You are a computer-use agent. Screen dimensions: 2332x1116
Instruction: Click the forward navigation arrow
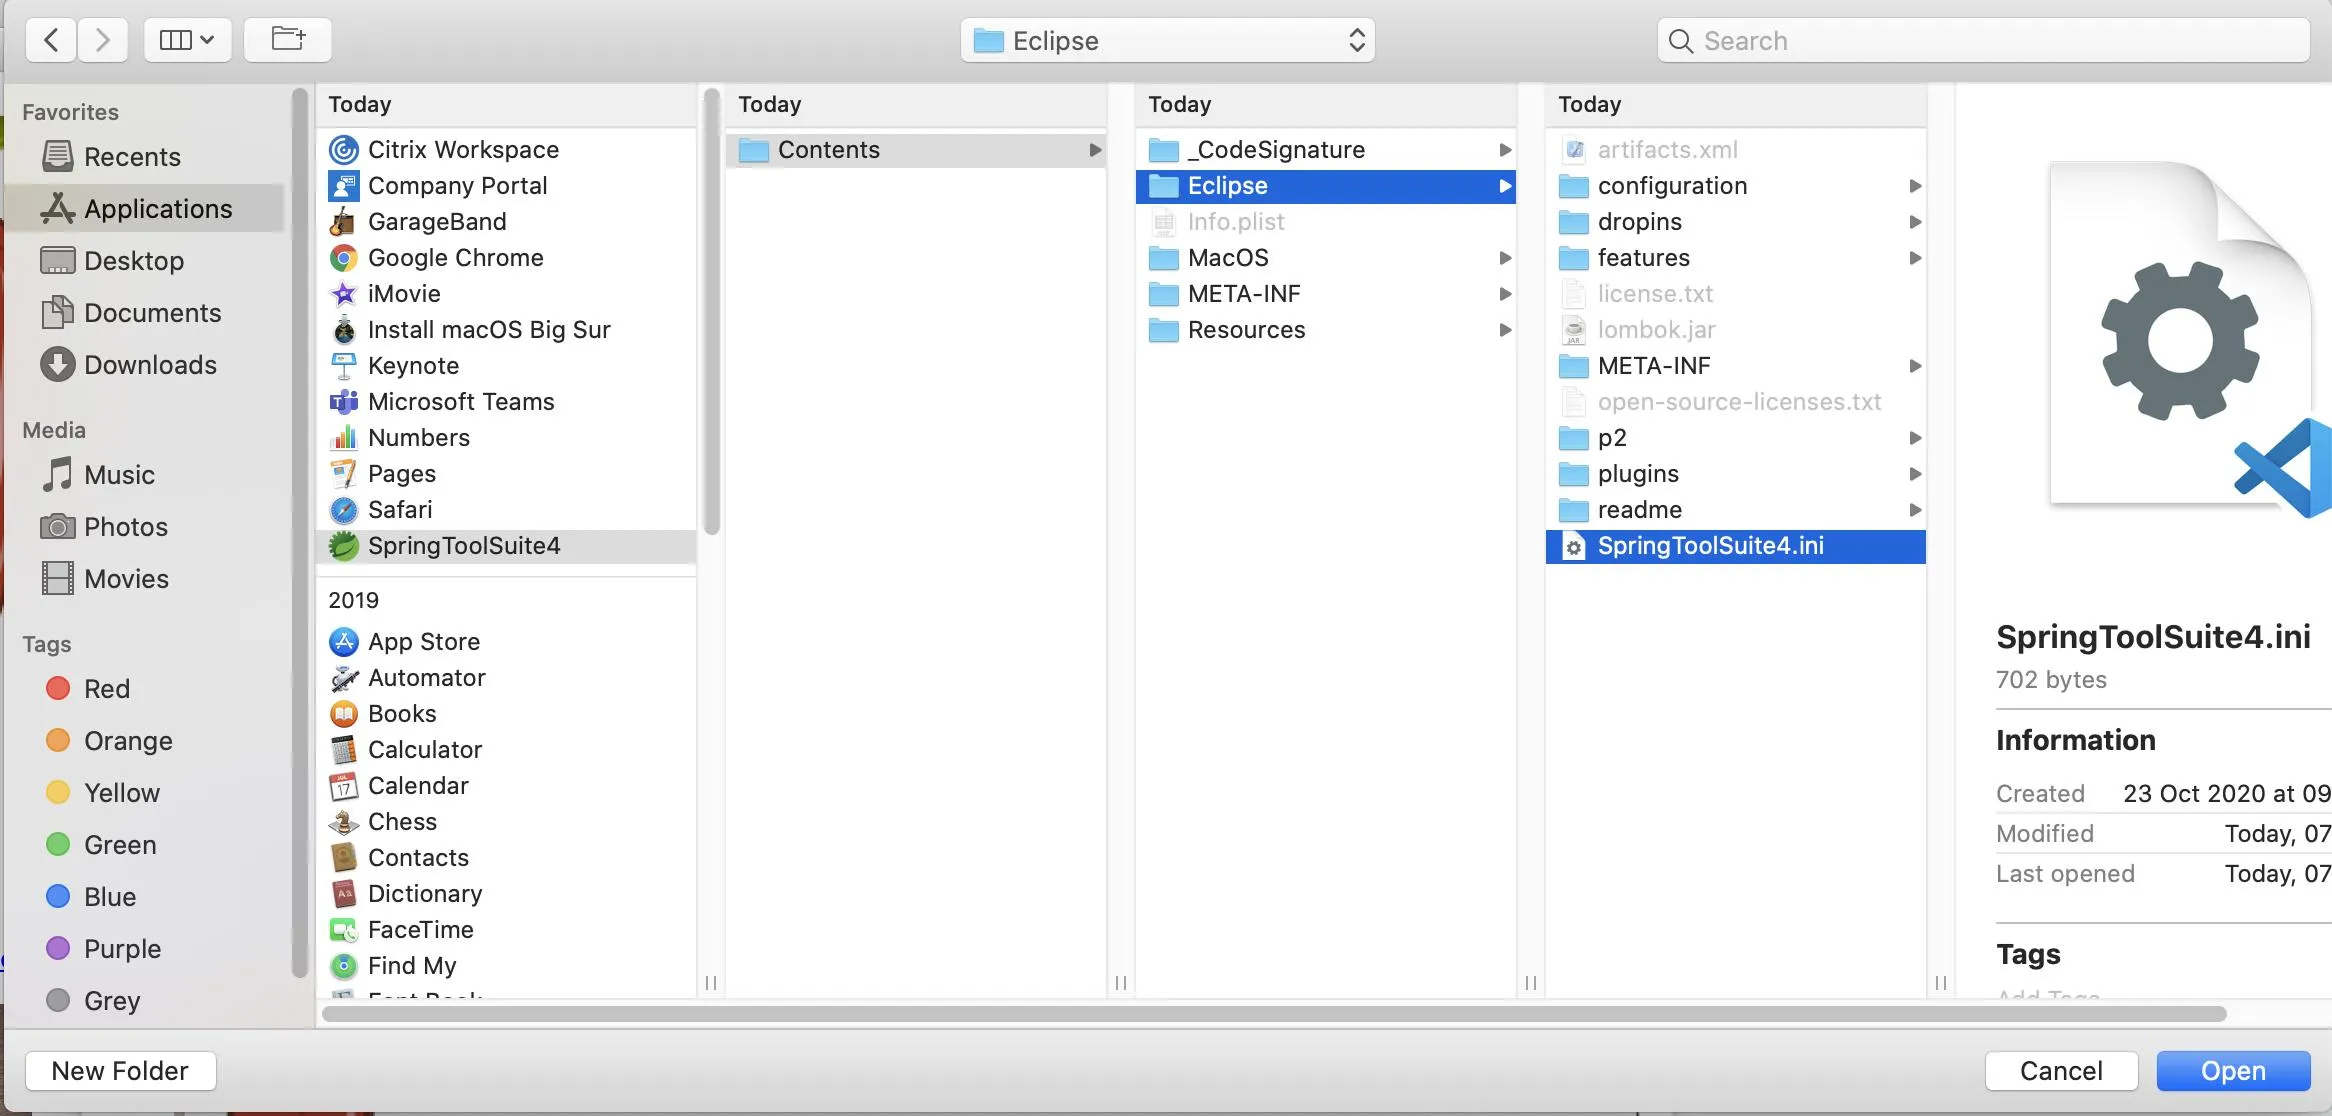tap(102, 40)
